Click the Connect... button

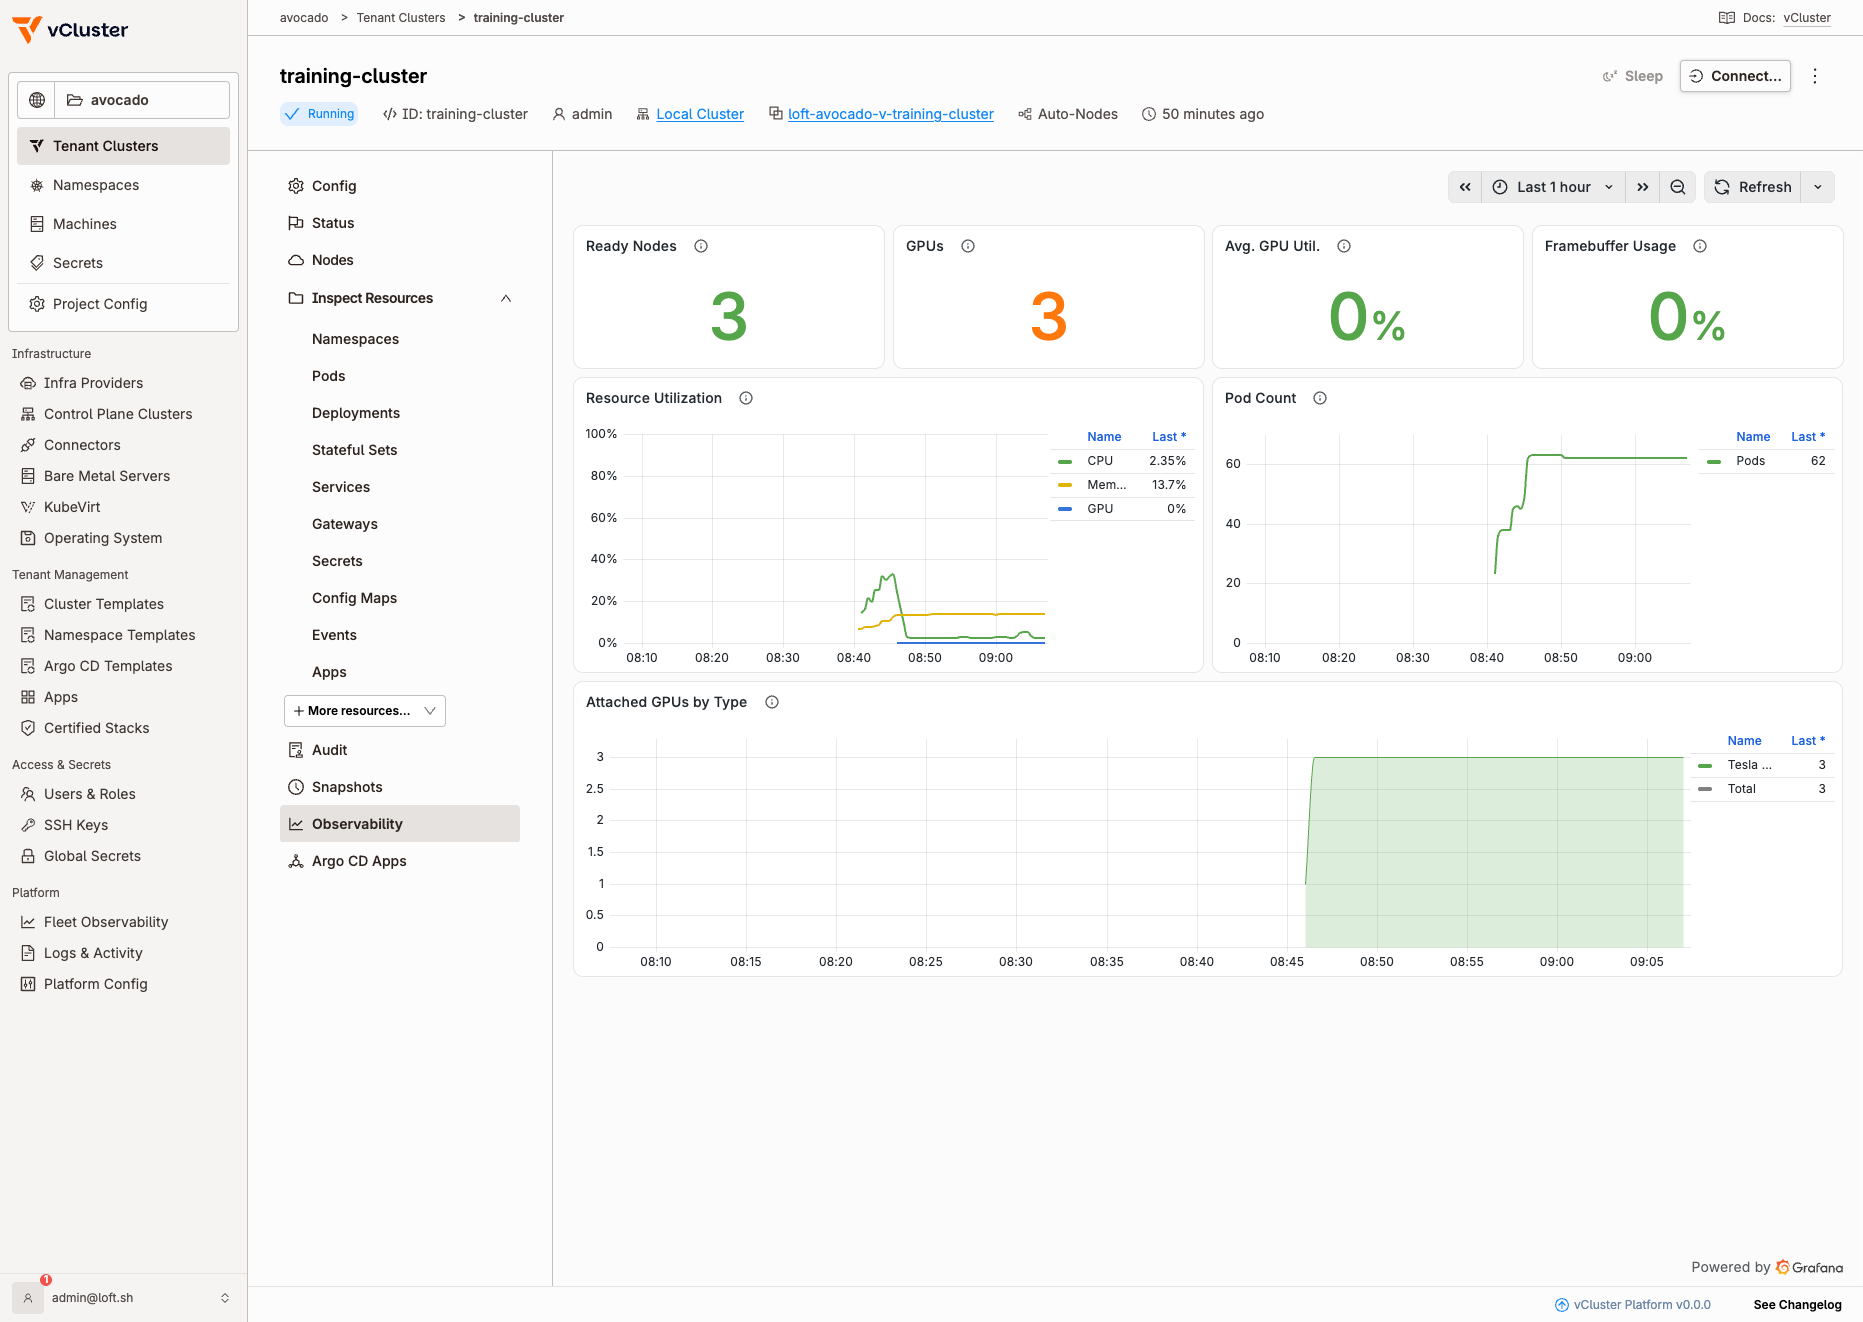(x=1735, y=76)
